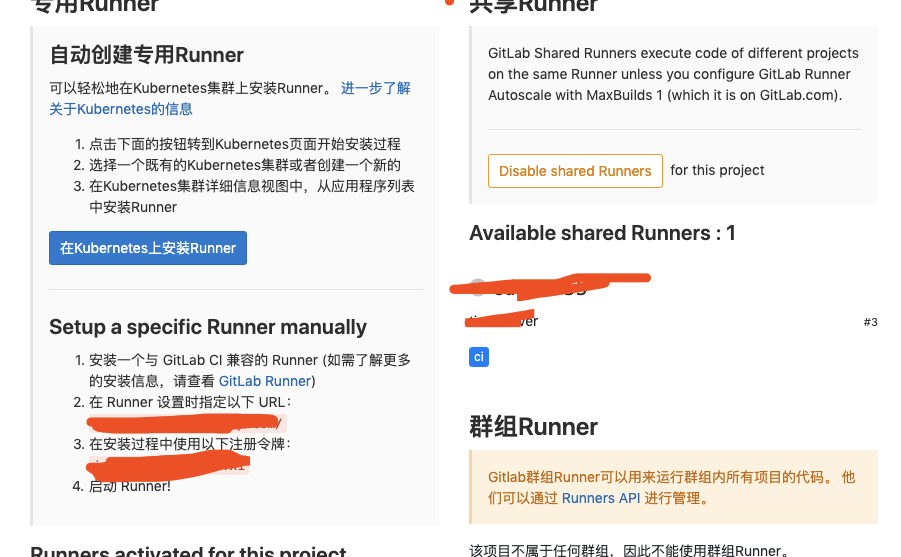Click the Gitlab群组Runner orange notice text

coord(672,487)
